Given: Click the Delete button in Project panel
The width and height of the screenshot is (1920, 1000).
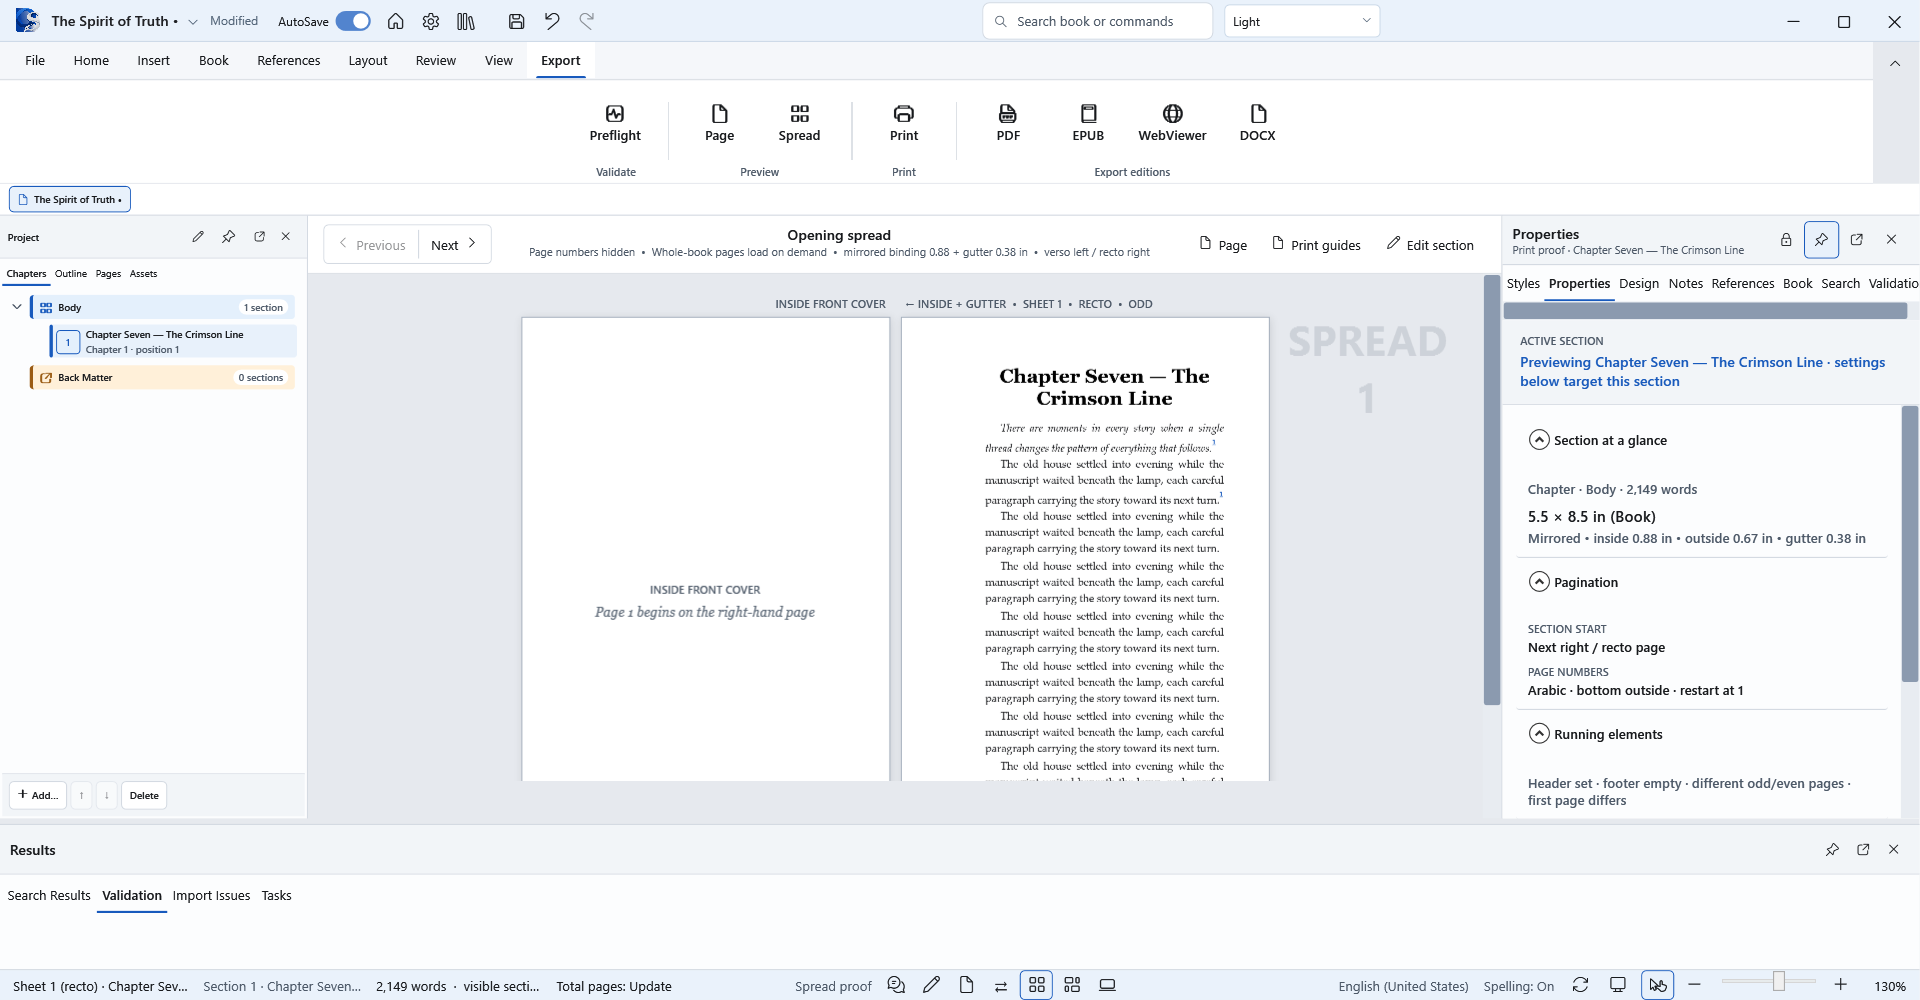Looking at the screenshot, I should click(144, 795).
